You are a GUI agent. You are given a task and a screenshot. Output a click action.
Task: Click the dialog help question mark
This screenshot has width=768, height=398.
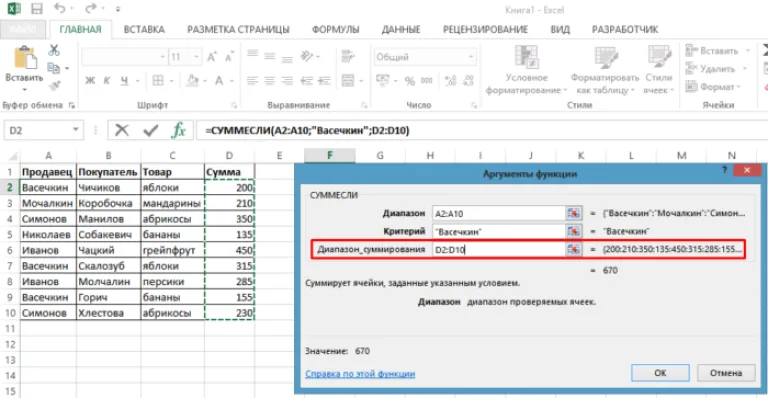pyautogui.click(x=724, y=170)
